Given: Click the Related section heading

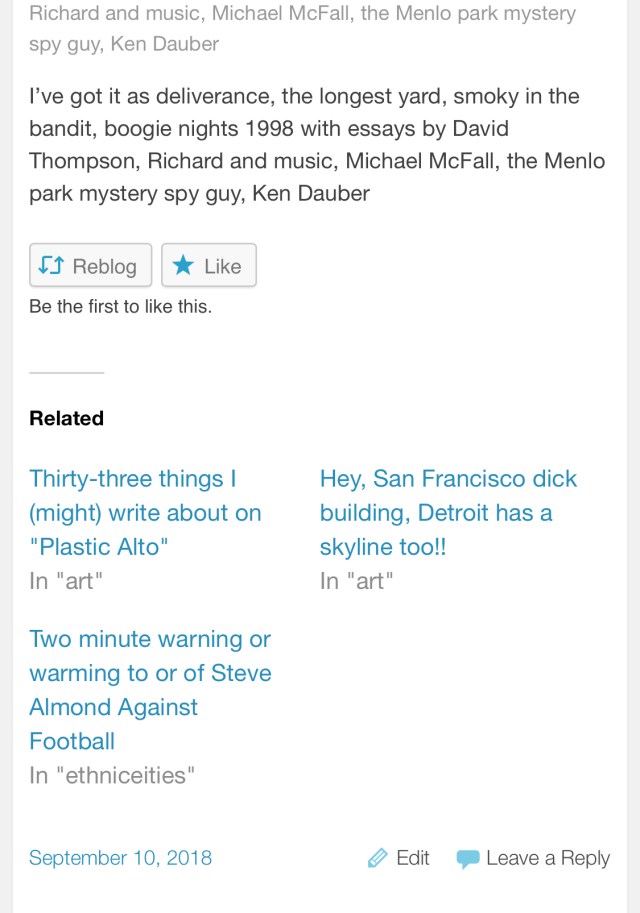Looking at the screenshot, I should (x=66, y=418).
